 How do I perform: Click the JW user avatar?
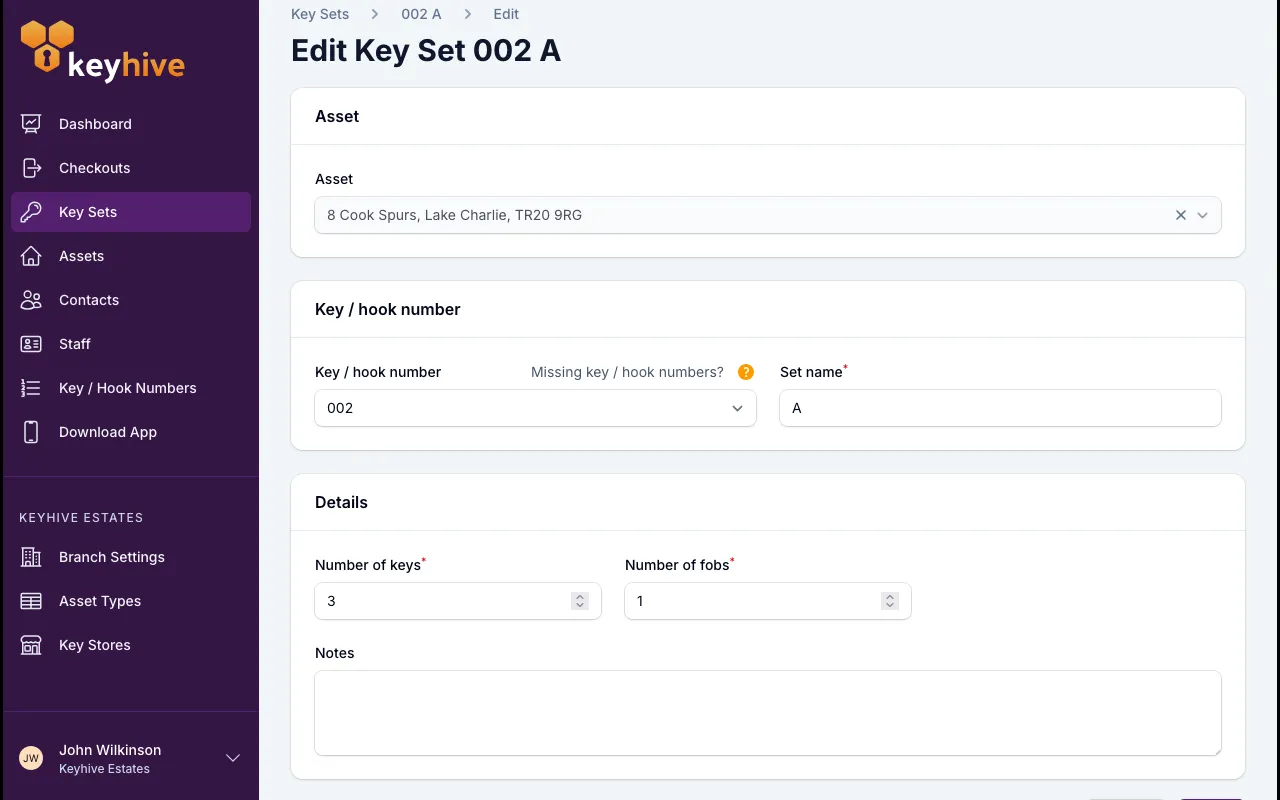pyautogui.click(x=31, y=758)
